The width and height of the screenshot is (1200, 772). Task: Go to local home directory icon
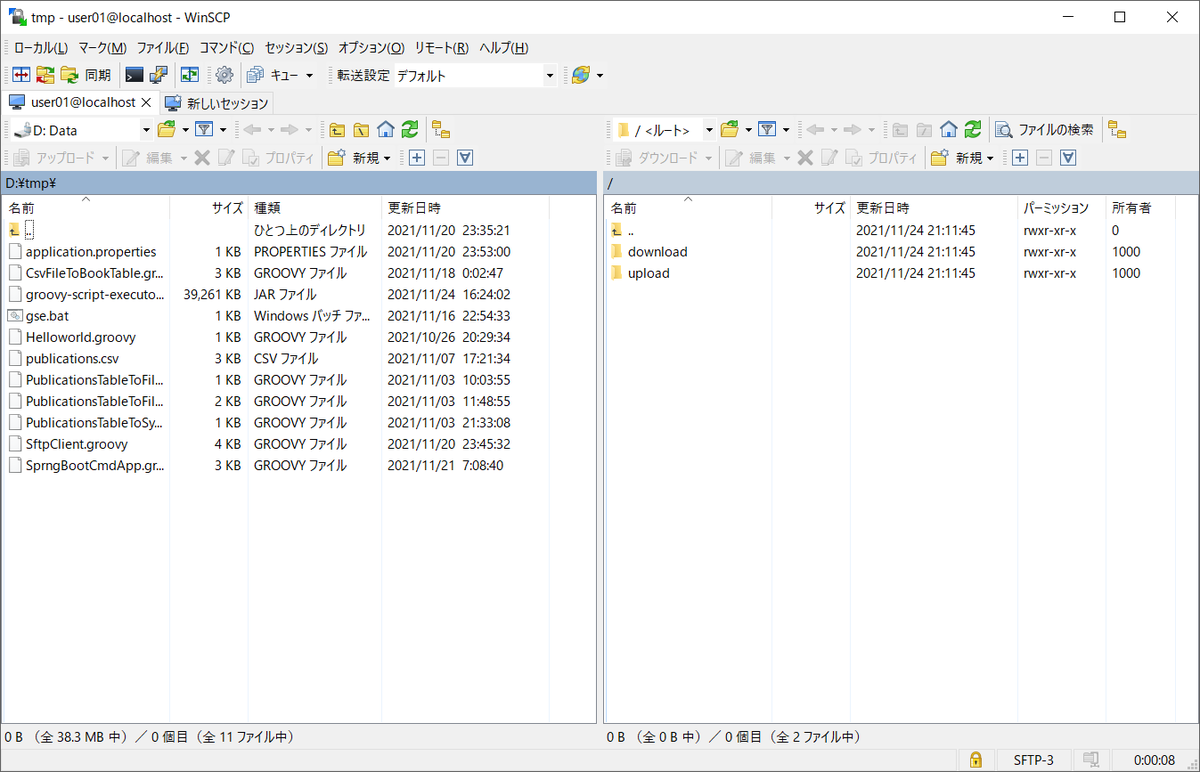(385, 129)
